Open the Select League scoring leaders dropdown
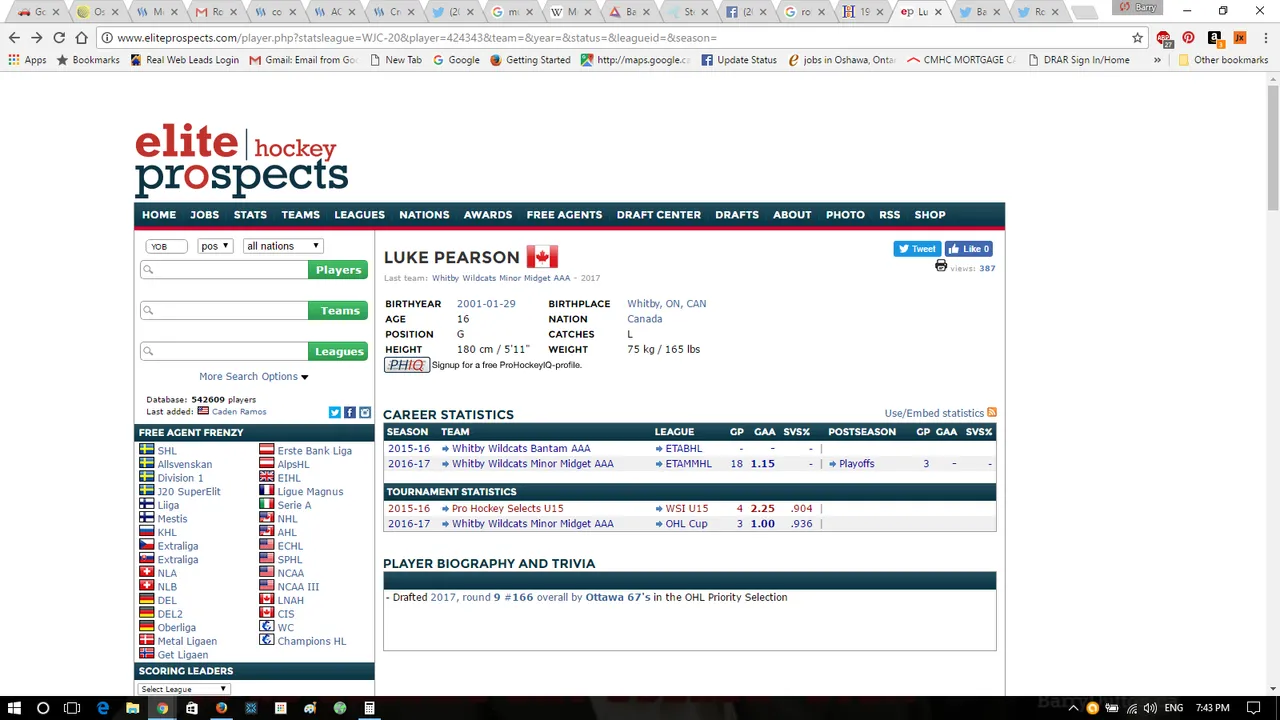Viewport: 1280px width, 720px height. (184, 689)
